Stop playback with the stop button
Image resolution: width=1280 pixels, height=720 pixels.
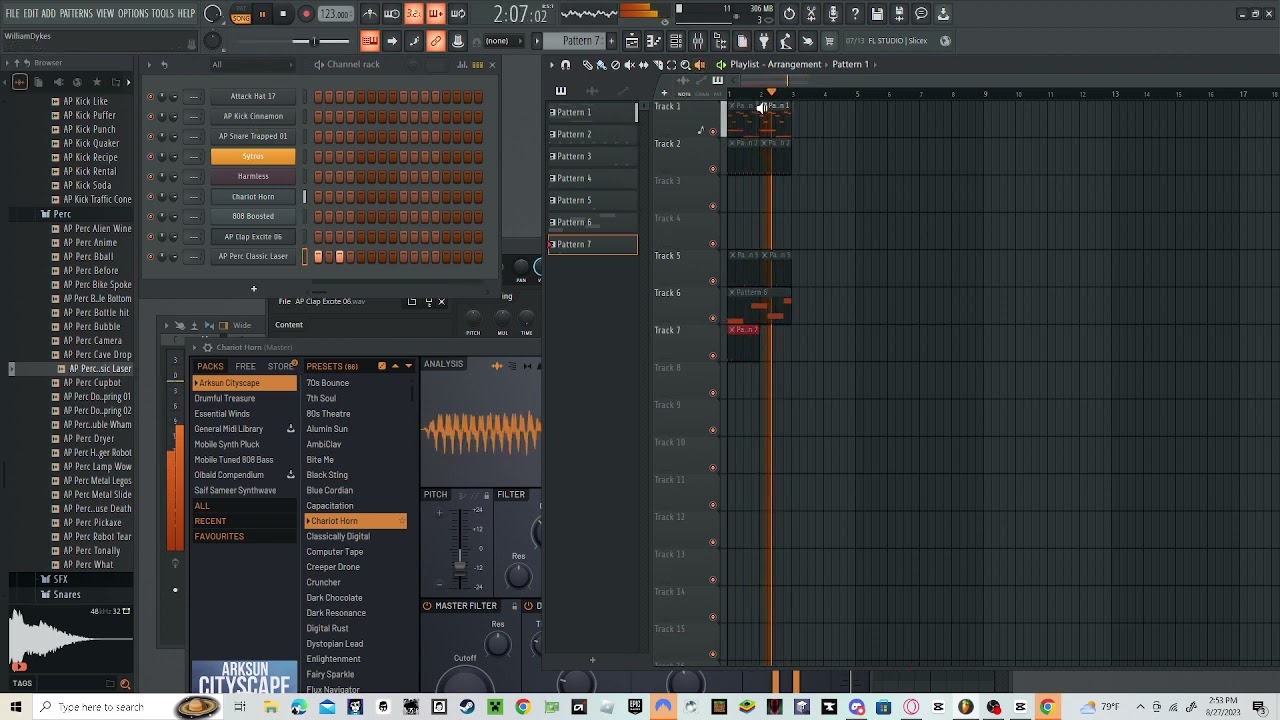[x=283, y=14]
